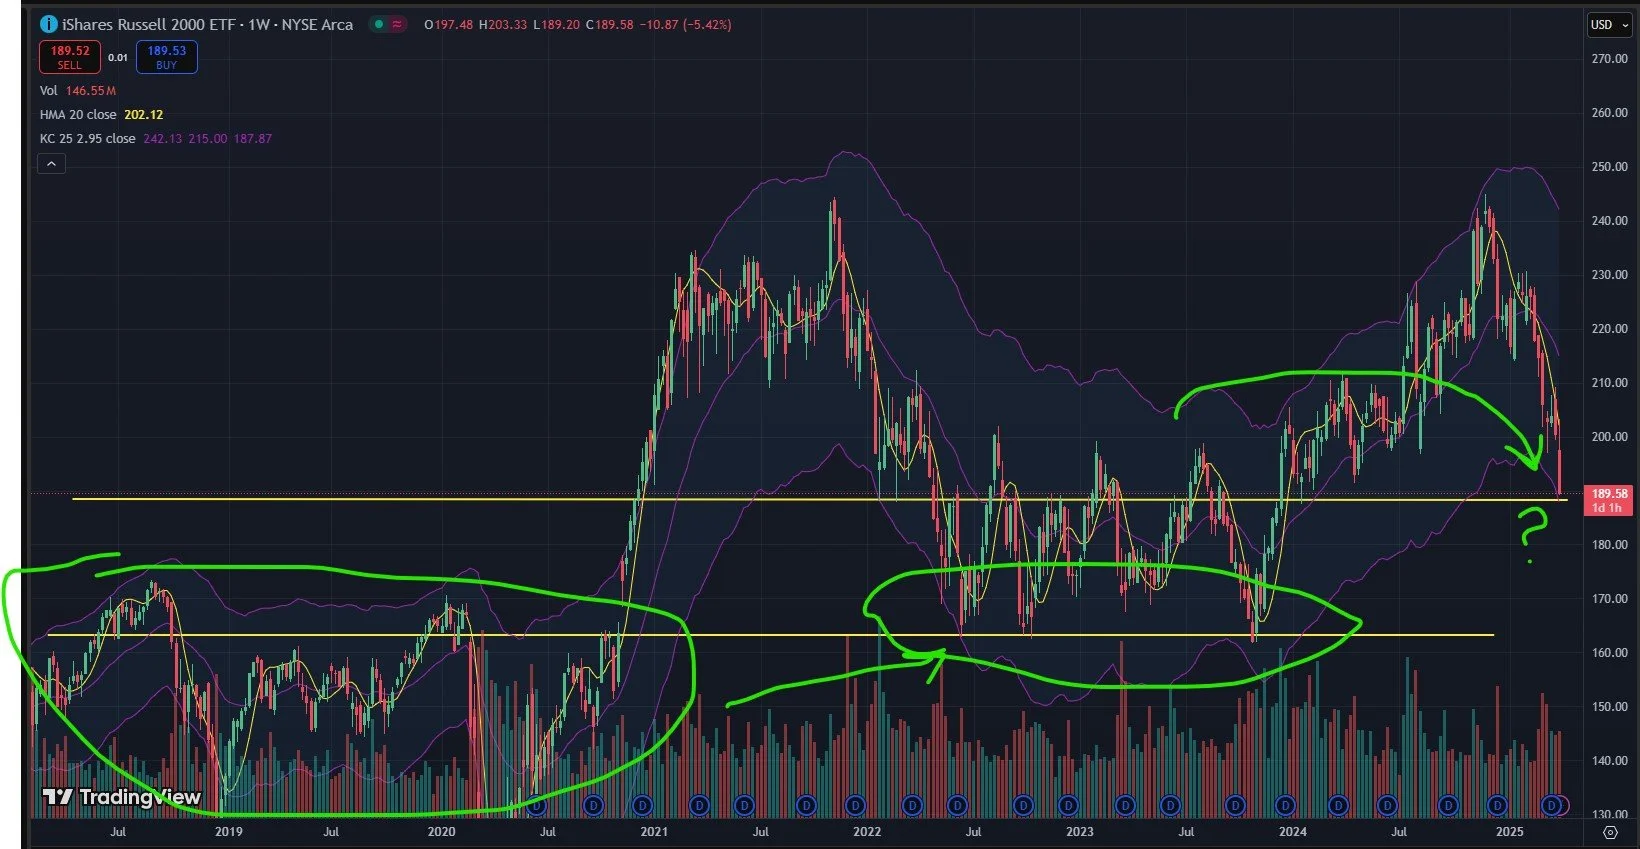Click the 2021 time axis label

(x=654, y=832)
